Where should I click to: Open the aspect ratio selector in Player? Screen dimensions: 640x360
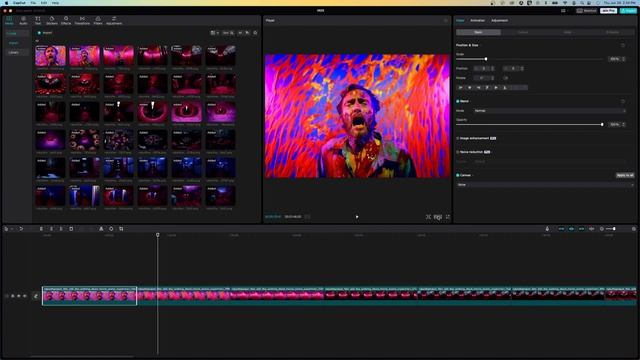pos(438,217)
